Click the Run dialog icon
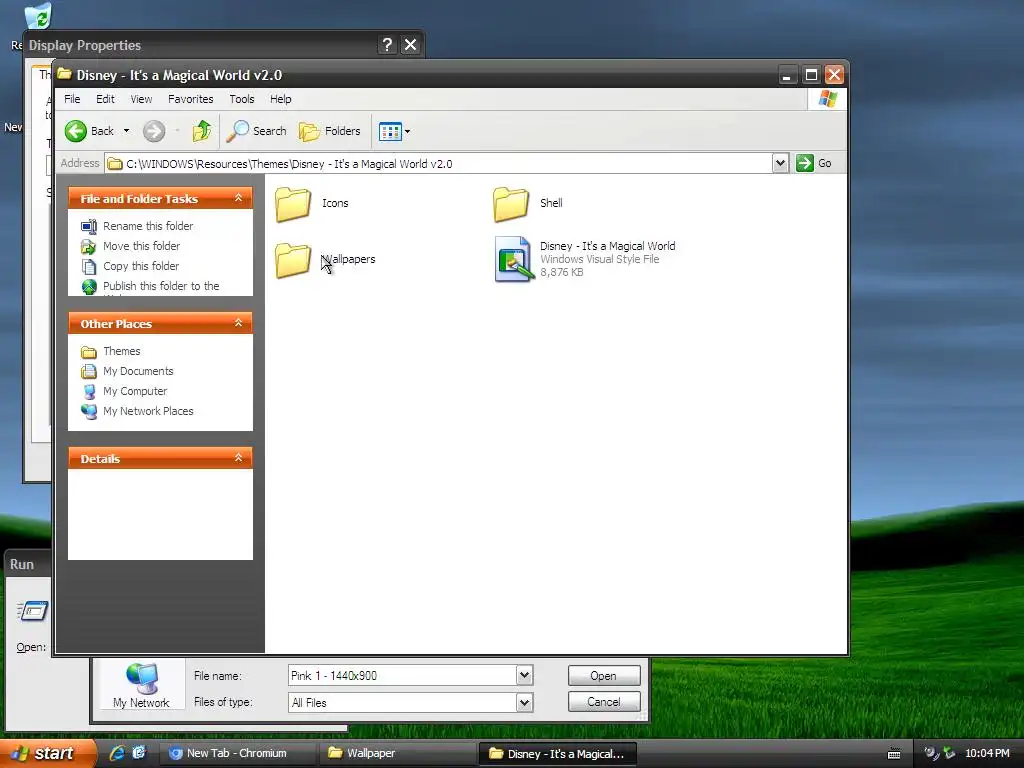Screen dimensions: 1024x768 click(x=33, y=612)
